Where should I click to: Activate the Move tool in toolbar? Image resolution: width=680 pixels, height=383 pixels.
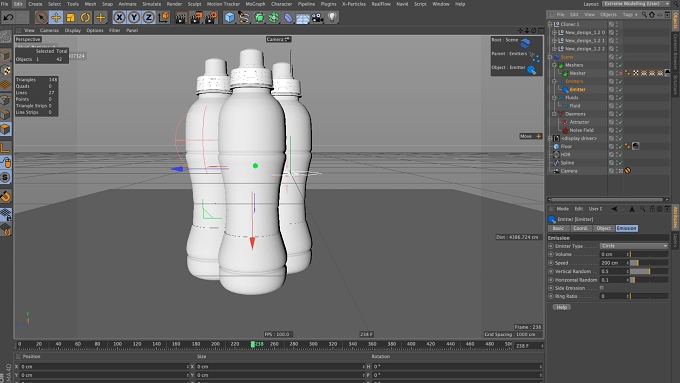pos(56,18)
